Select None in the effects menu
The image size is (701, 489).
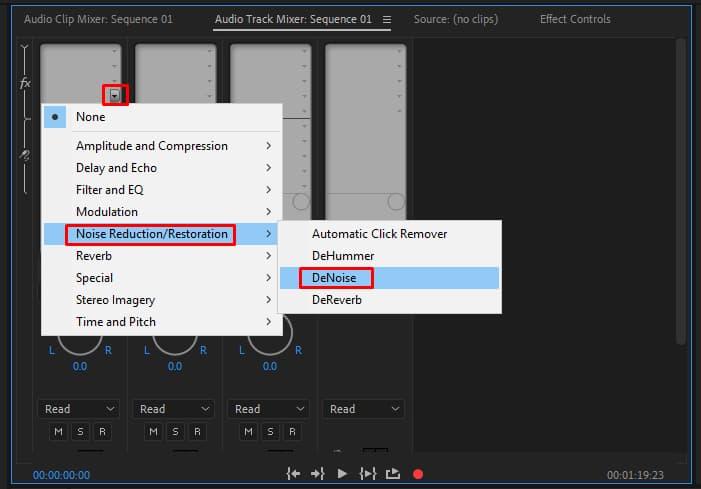pos(162,117)
